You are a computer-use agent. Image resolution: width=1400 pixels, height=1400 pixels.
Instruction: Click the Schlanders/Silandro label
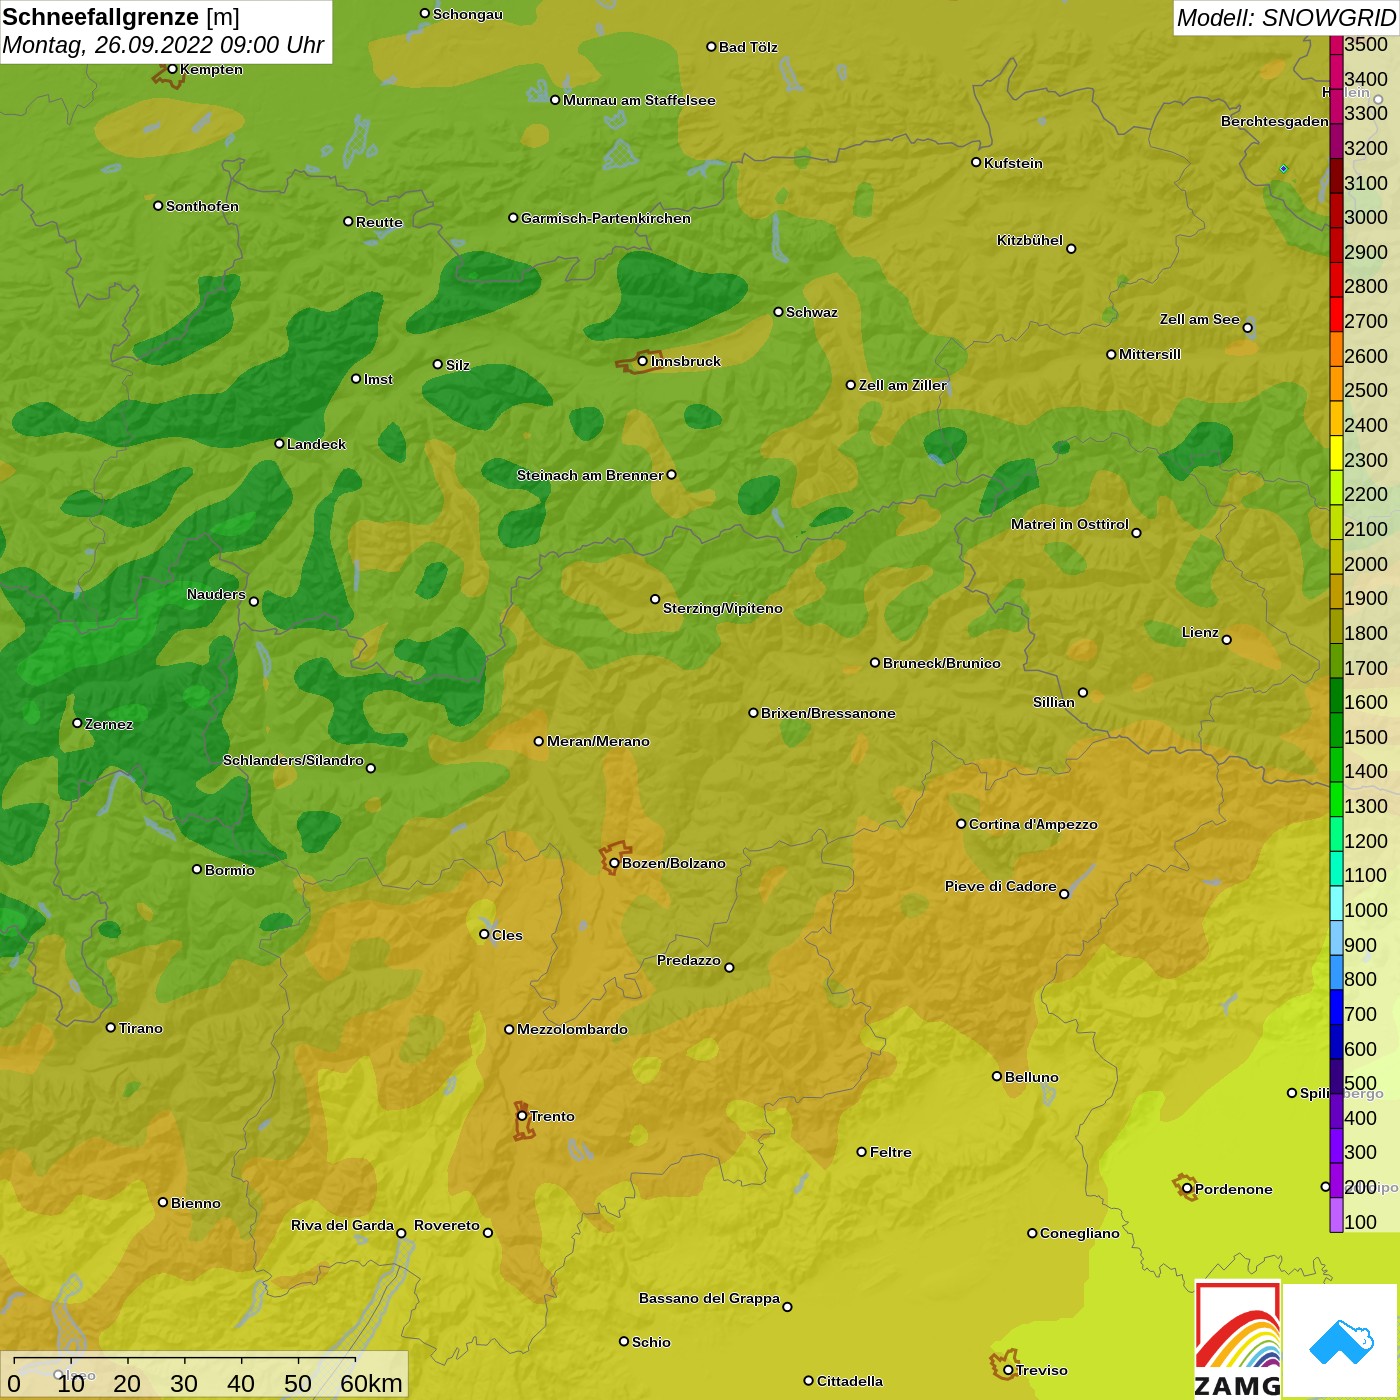(x=293, y=760)
